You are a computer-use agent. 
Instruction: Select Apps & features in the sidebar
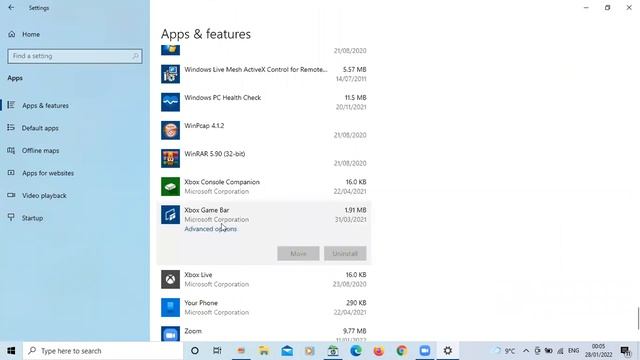[x=45, y=105]
